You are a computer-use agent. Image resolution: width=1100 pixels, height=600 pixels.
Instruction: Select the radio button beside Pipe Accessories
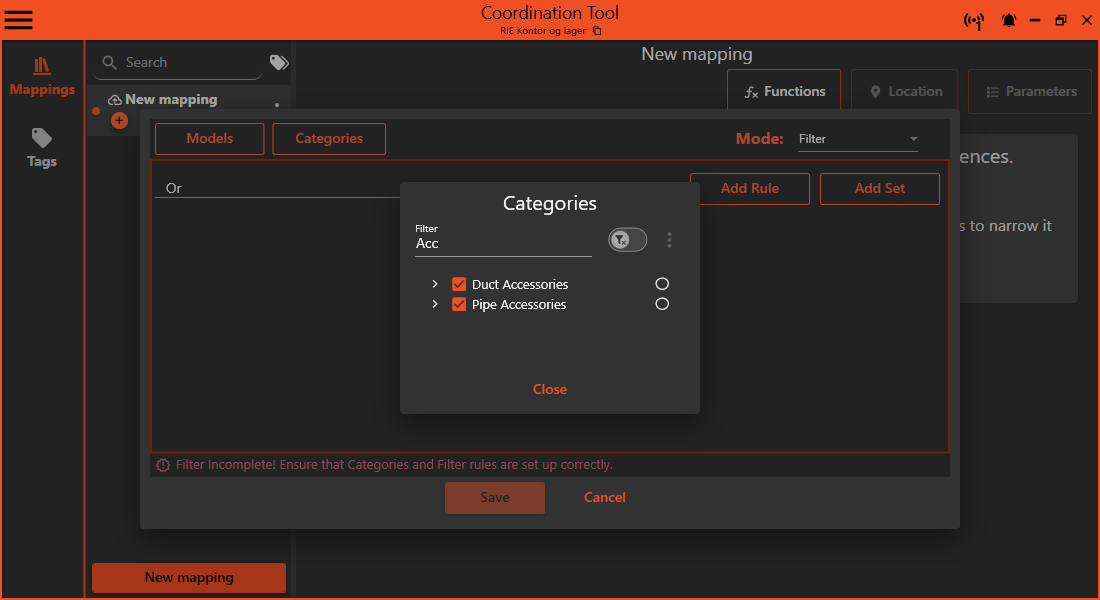[x=662, y=304]
